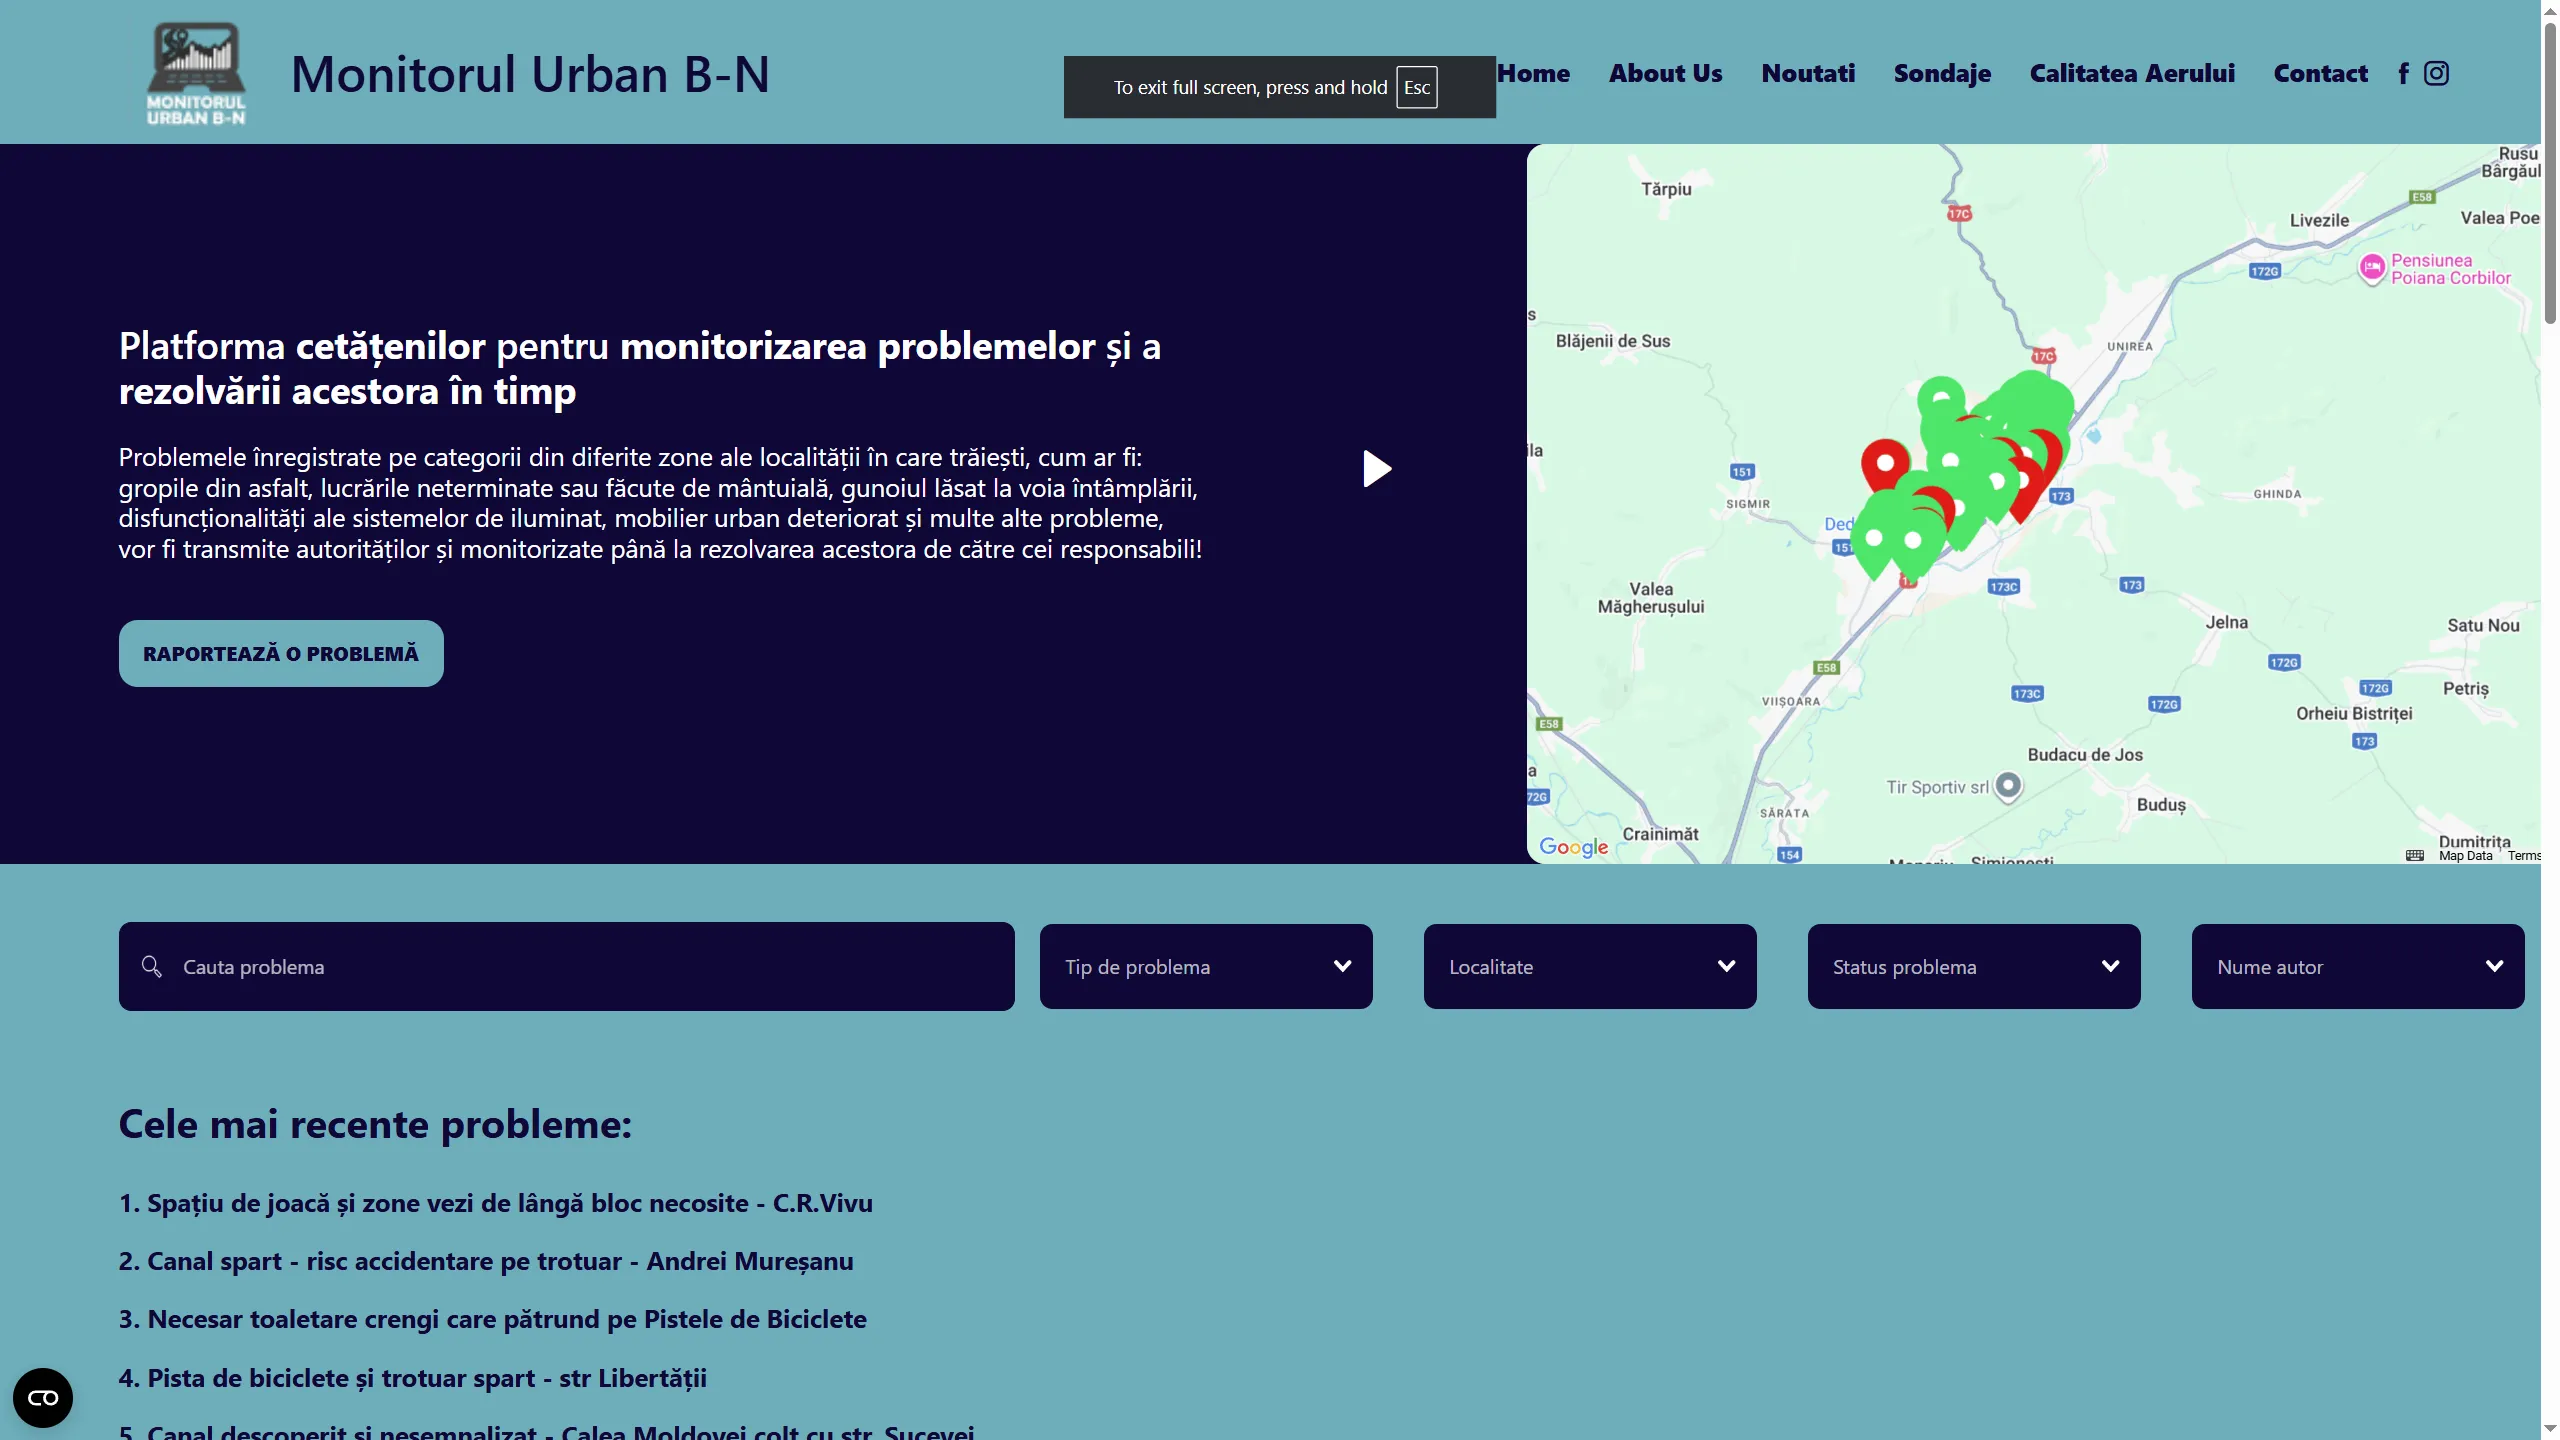
Task: Navigate to the Sondaje menu item
Action: pos(1941,72)
